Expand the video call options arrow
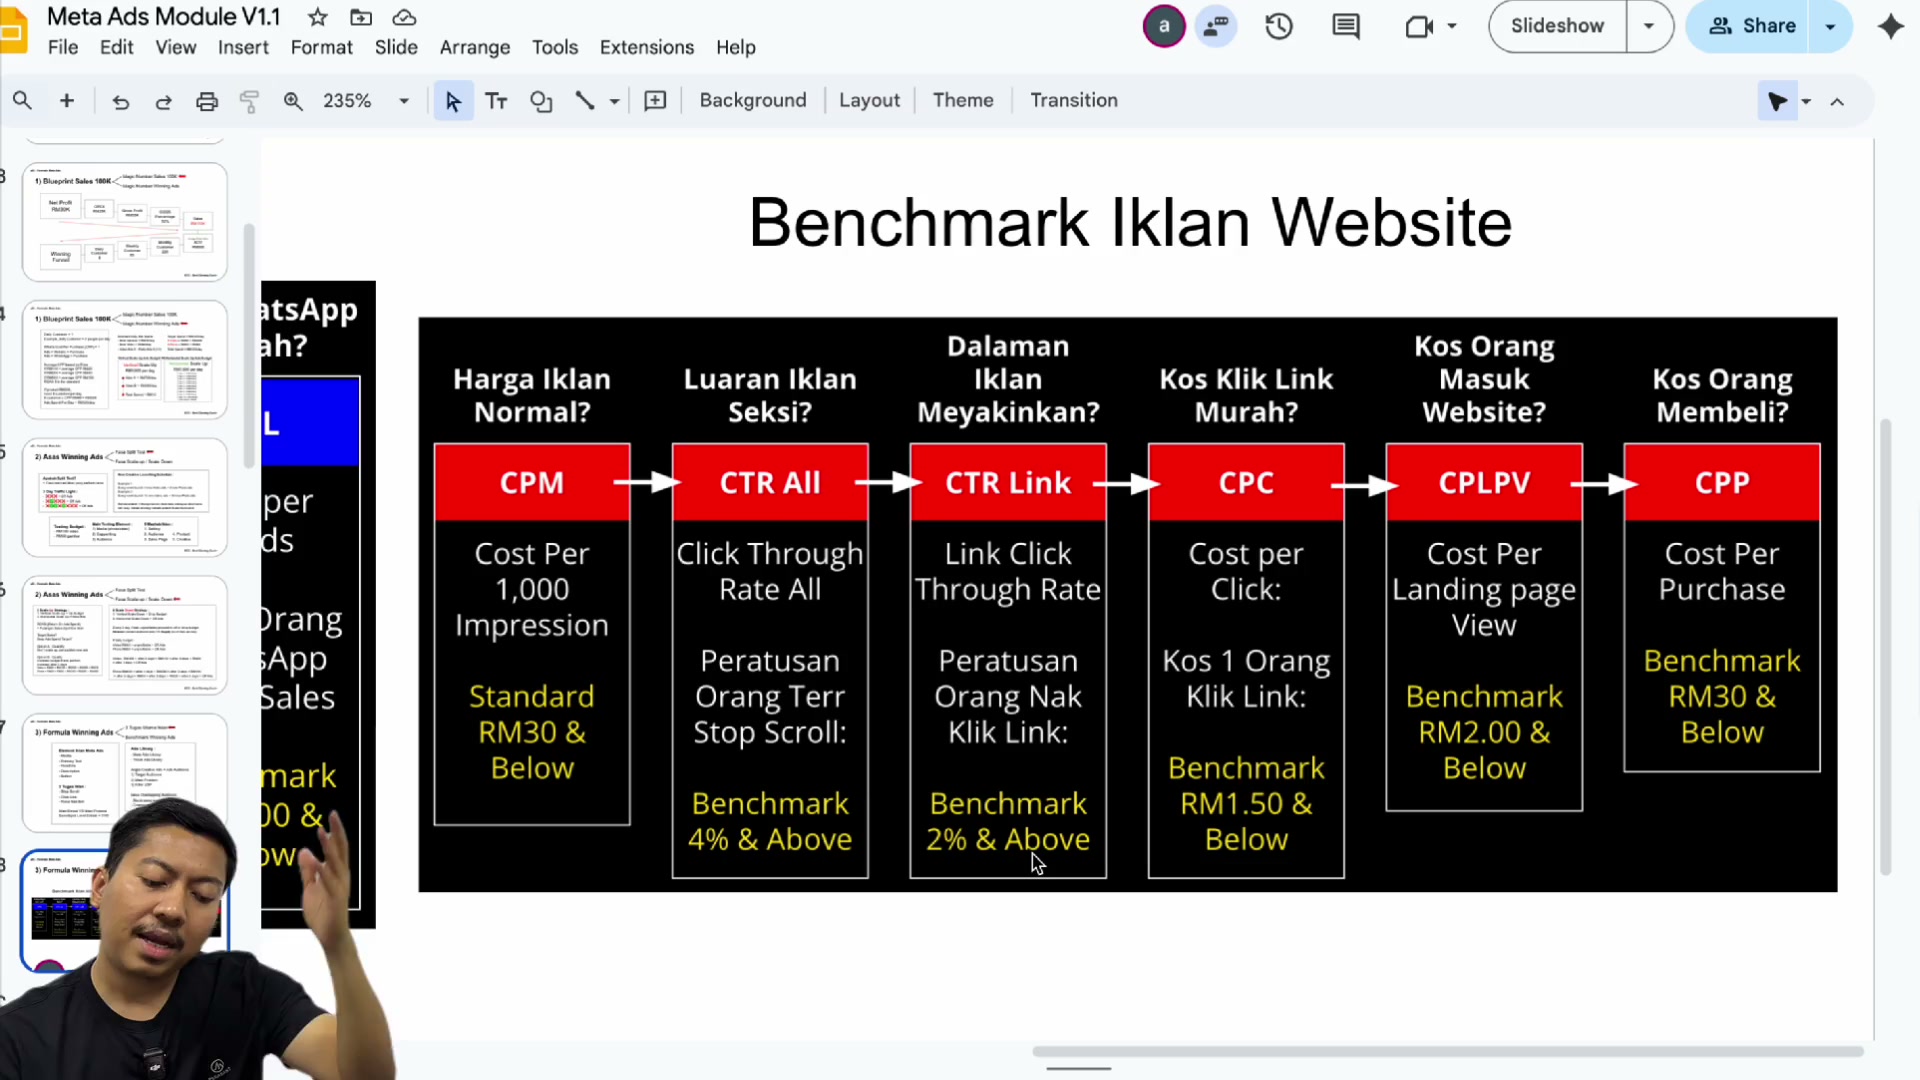Viewport: 1920px width, 1080px height. click(x=1452, y=26)
